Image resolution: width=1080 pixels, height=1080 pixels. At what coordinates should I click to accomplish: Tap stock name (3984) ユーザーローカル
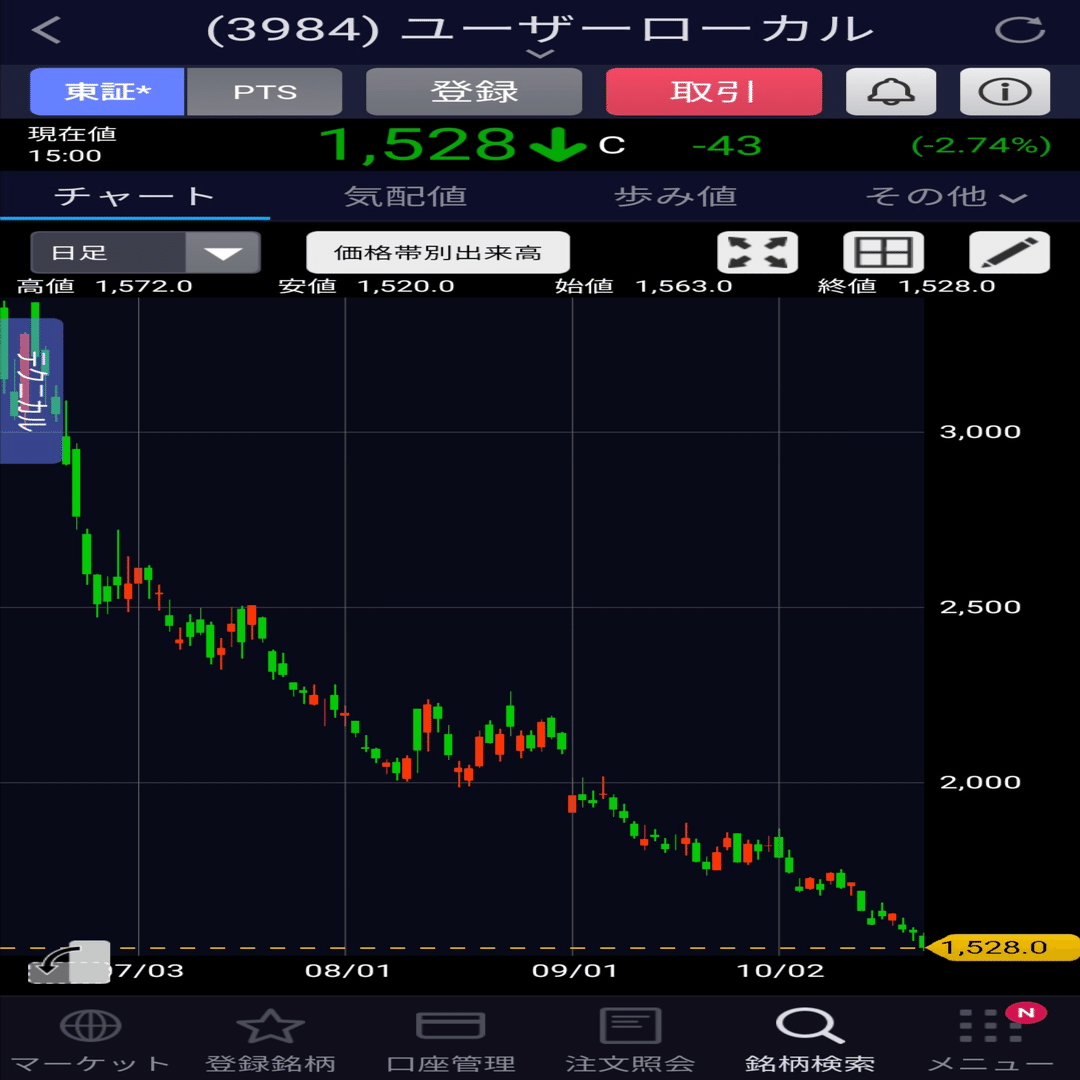[540, 30]
